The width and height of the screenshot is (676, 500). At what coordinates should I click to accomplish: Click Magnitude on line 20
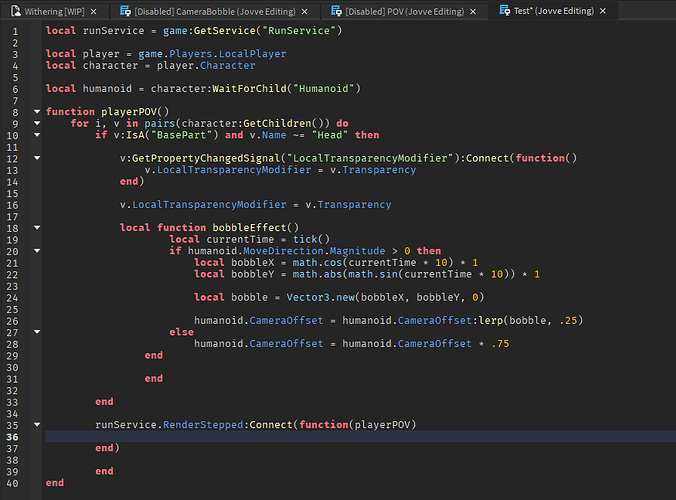coord(357,251)
